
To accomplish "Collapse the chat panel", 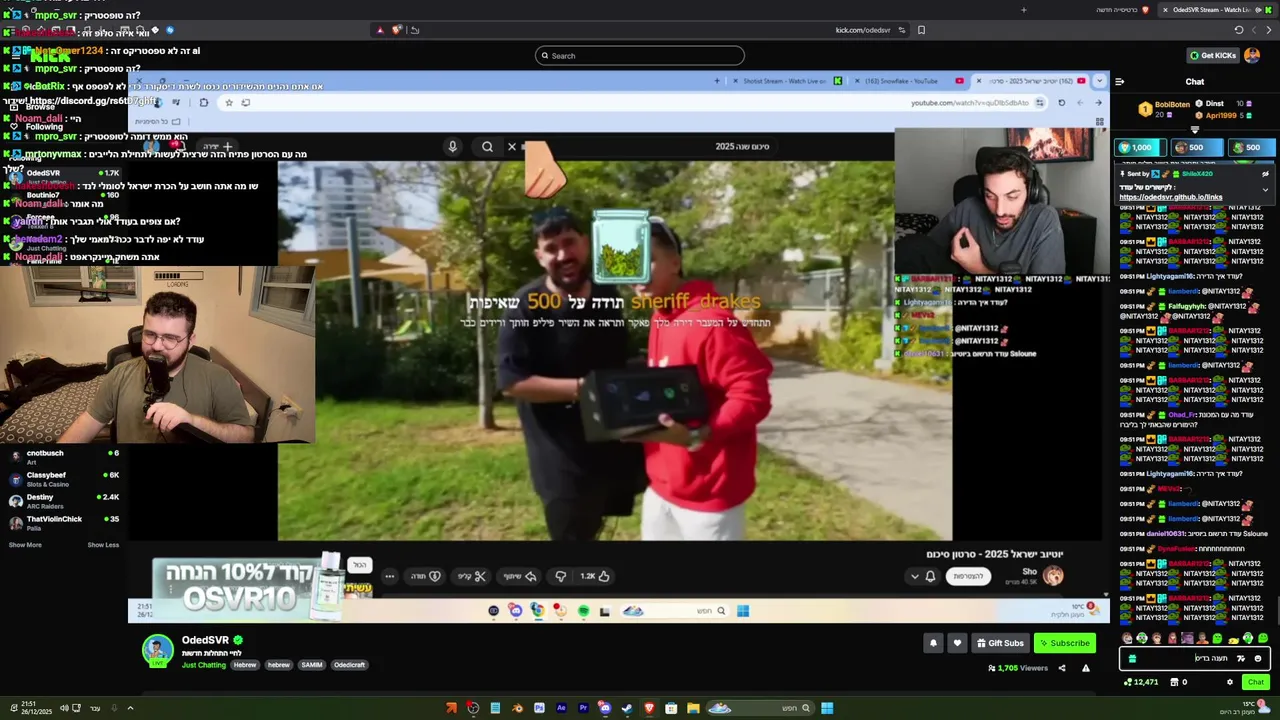I will point(1120,82).
